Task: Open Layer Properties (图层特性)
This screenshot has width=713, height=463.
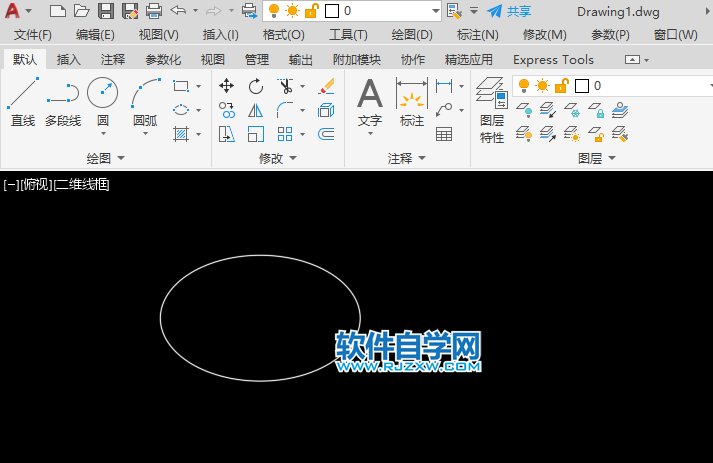Action: tap(492, 110)
